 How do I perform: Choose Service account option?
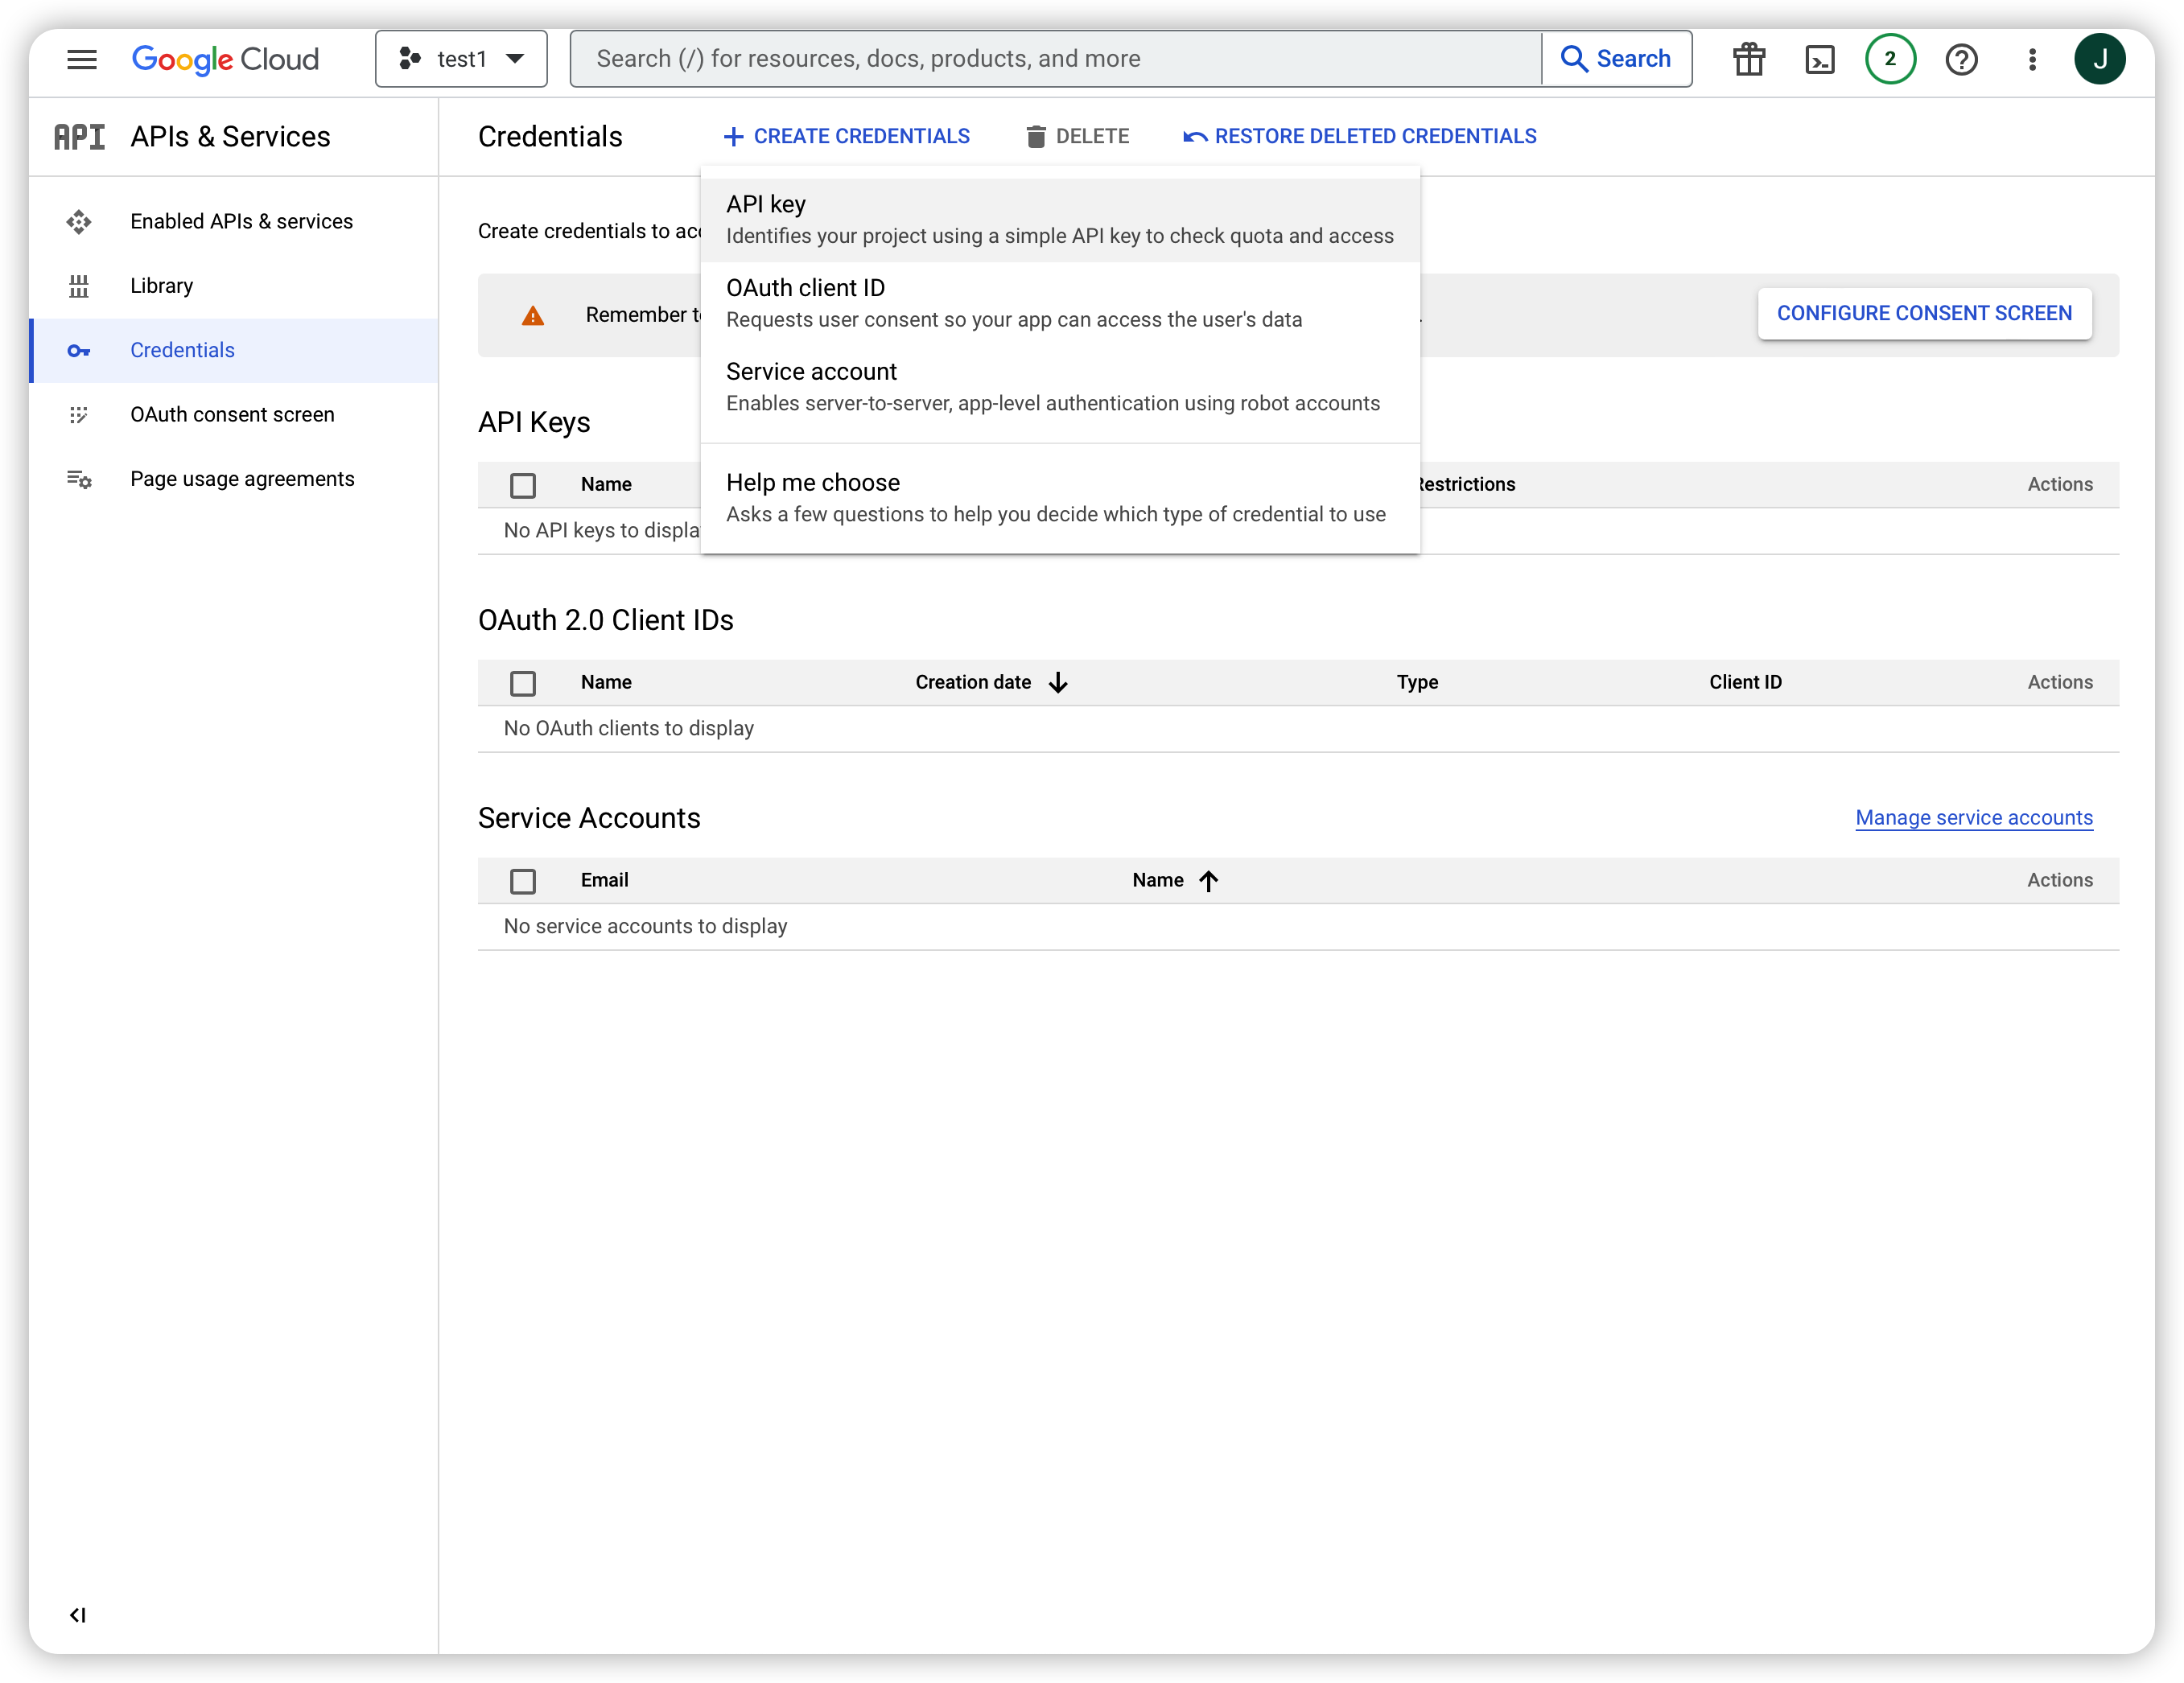click(x=1060, y=387)
